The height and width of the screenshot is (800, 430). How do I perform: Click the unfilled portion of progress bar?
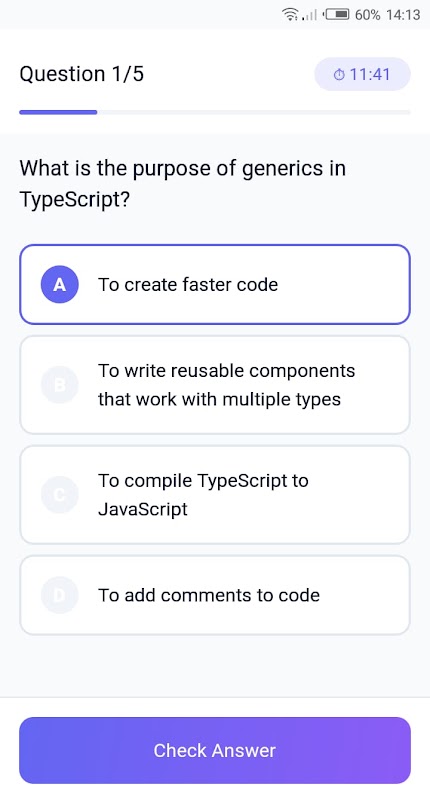pyautogui.click(x=254, y=112)
